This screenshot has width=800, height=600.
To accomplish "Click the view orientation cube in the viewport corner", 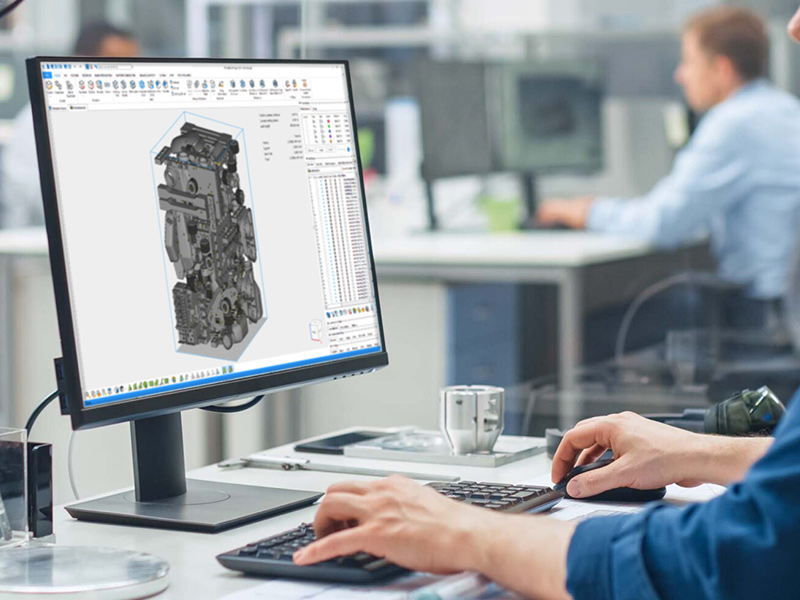I will coord(316,329).
